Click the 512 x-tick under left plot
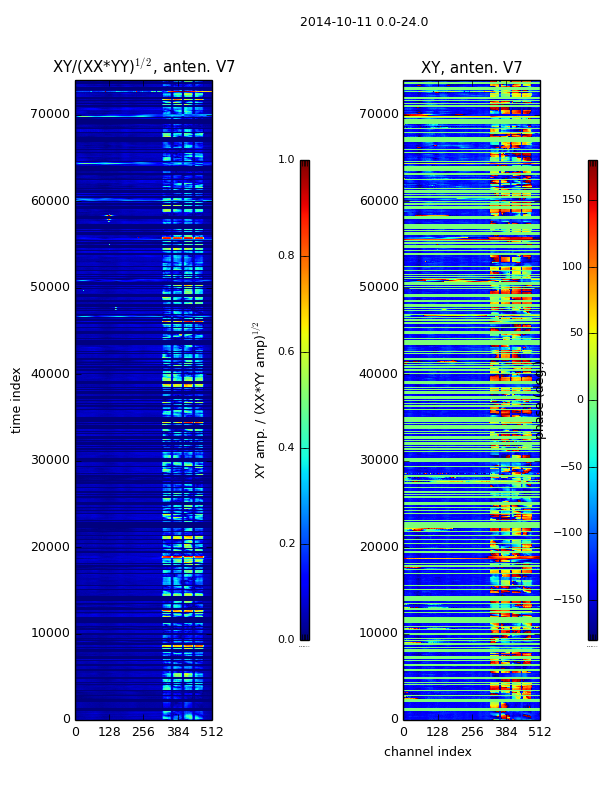The height and width of the screenshot is (800, 600). (211, 732)
